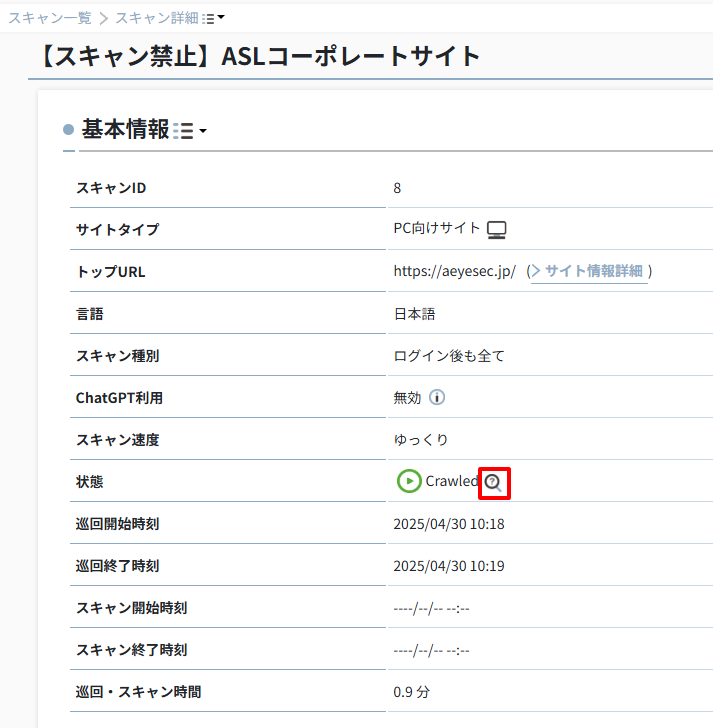Select the スキャンID value 8
This screenshot has height=728, width=713.
coord(398,188)
